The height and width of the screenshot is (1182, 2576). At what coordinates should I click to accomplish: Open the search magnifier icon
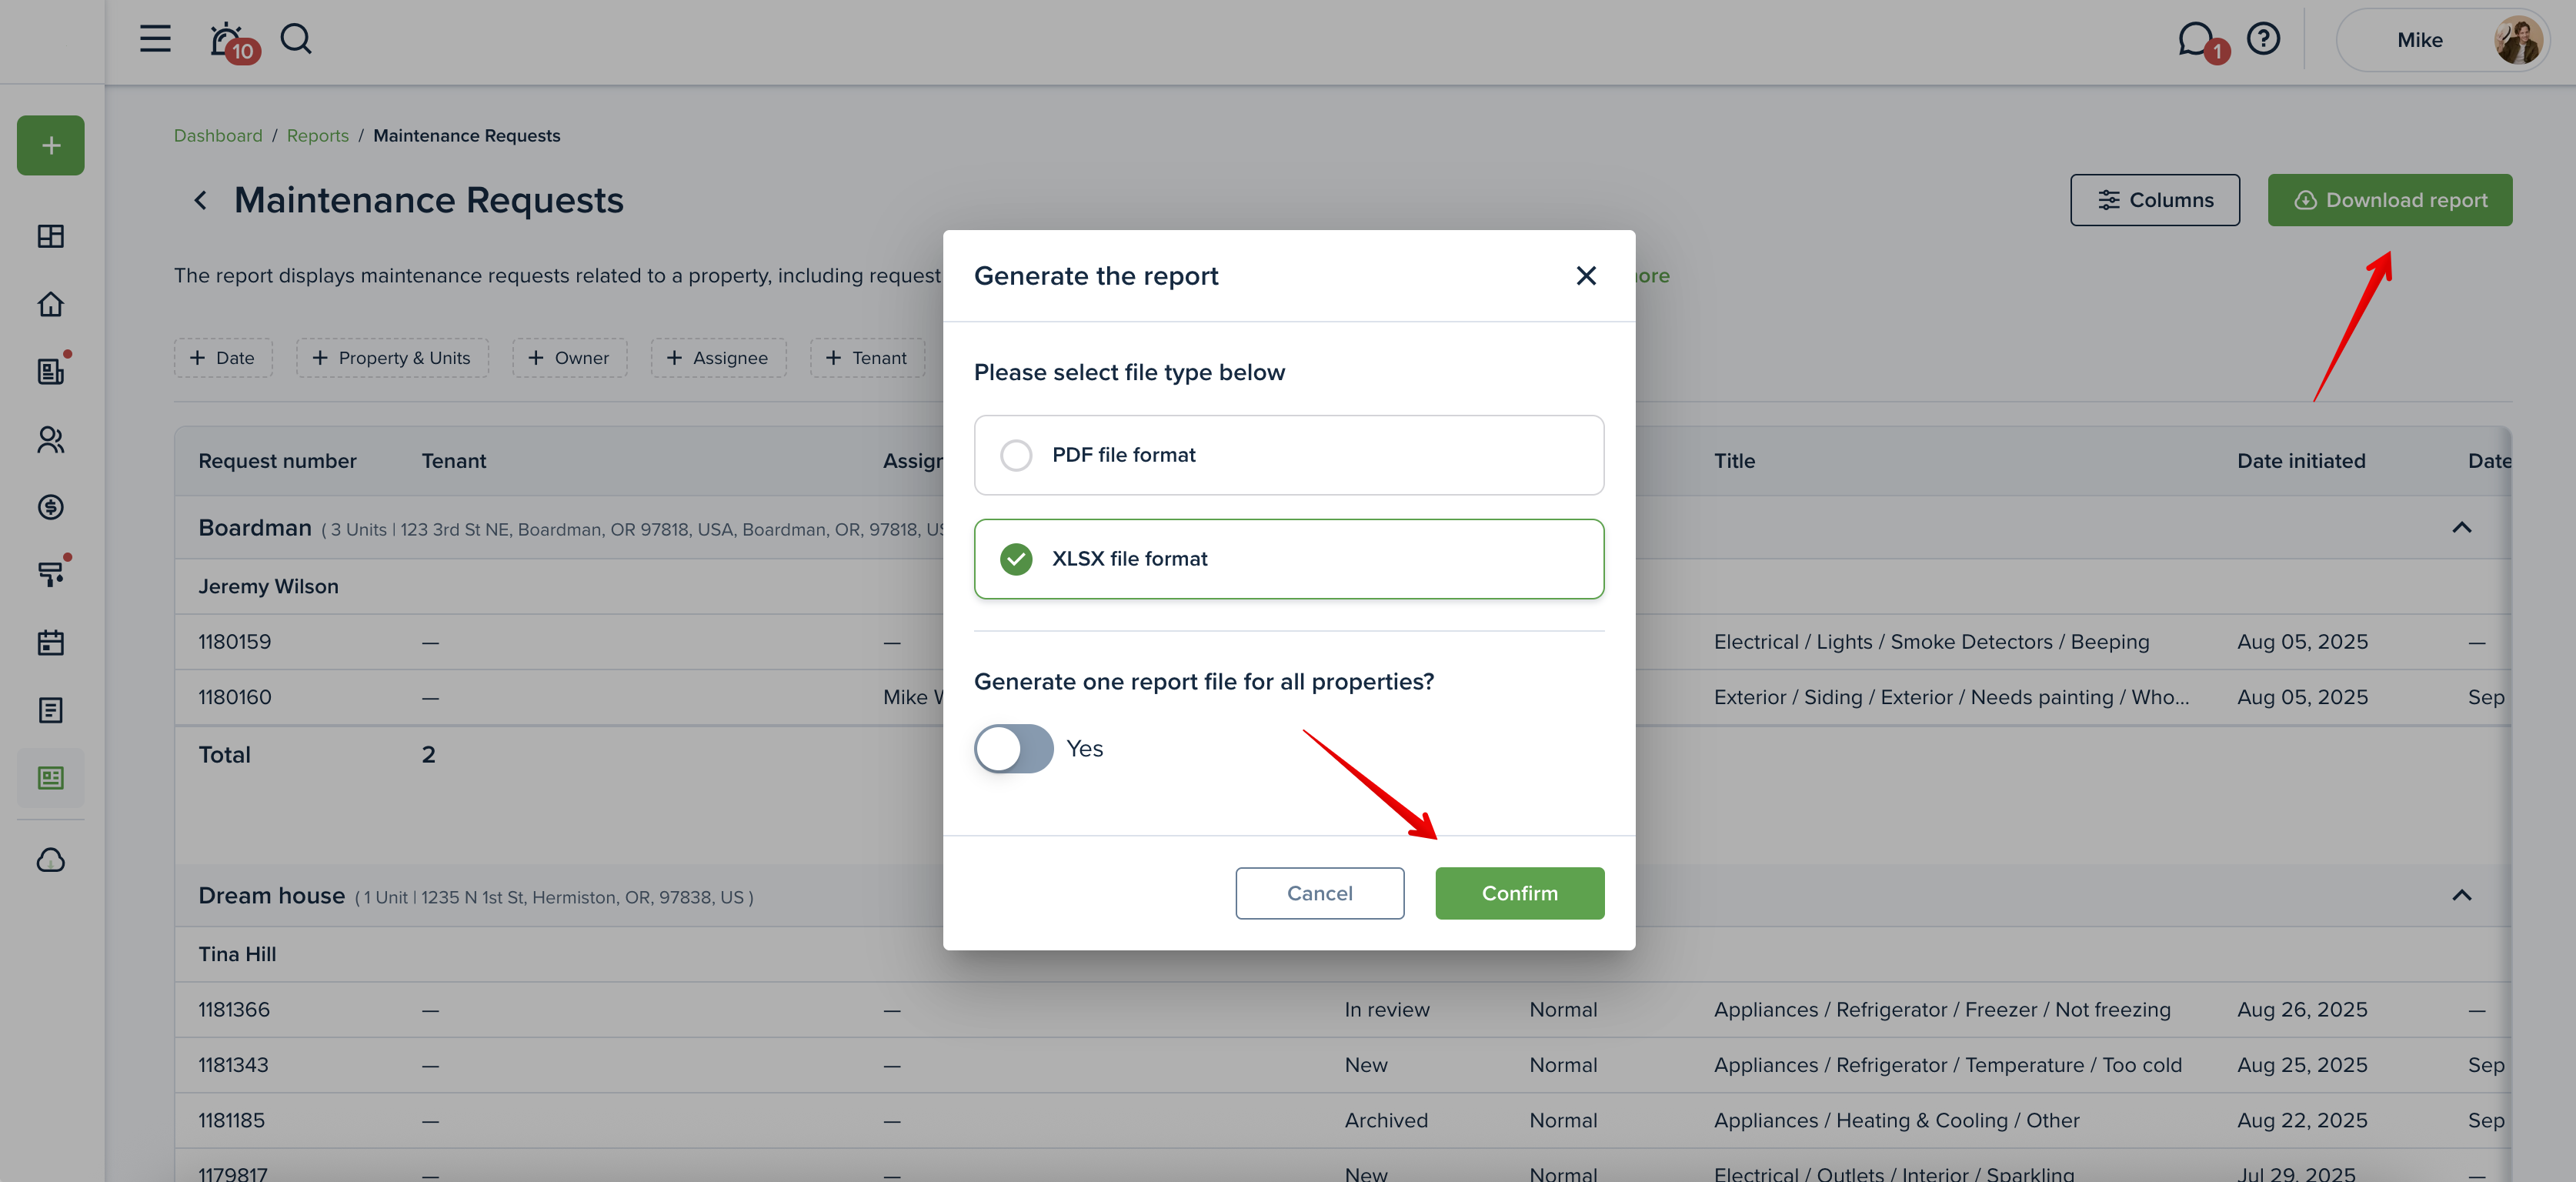coord(296,39)
